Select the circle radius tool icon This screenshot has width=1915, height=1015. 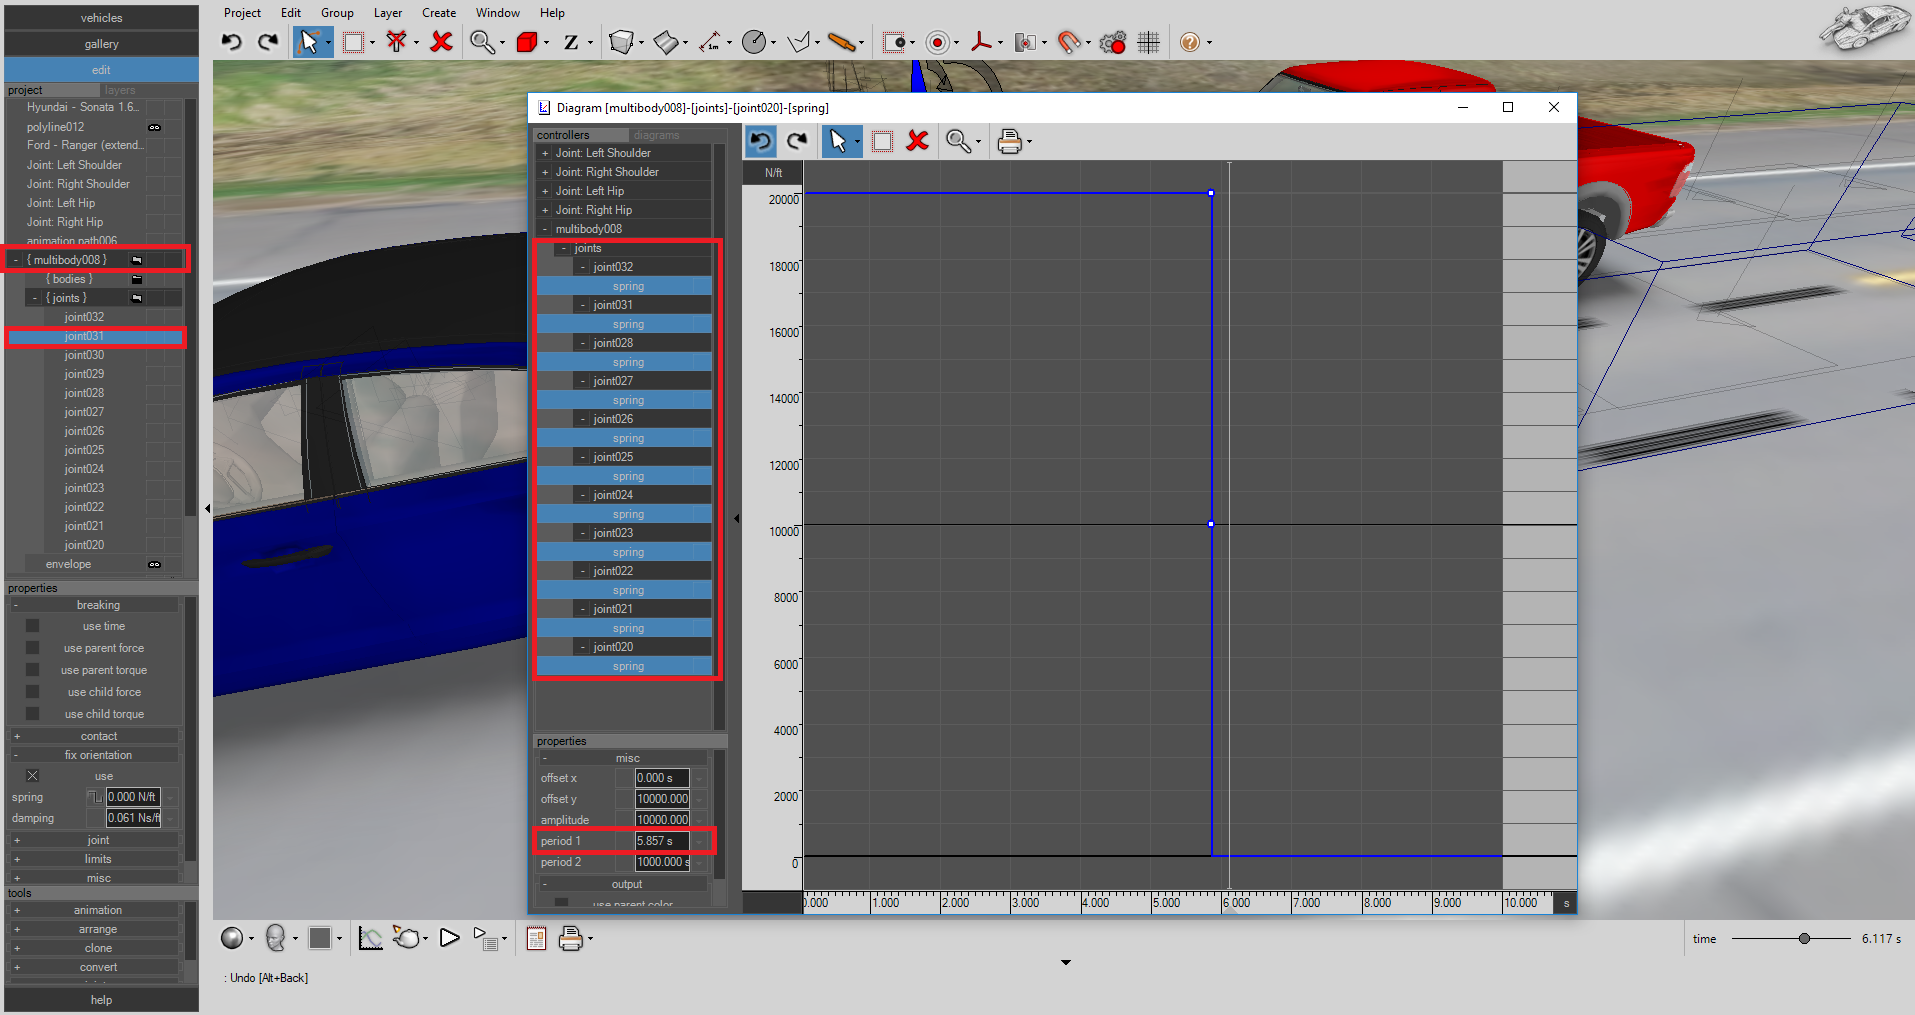coord(755,42)
